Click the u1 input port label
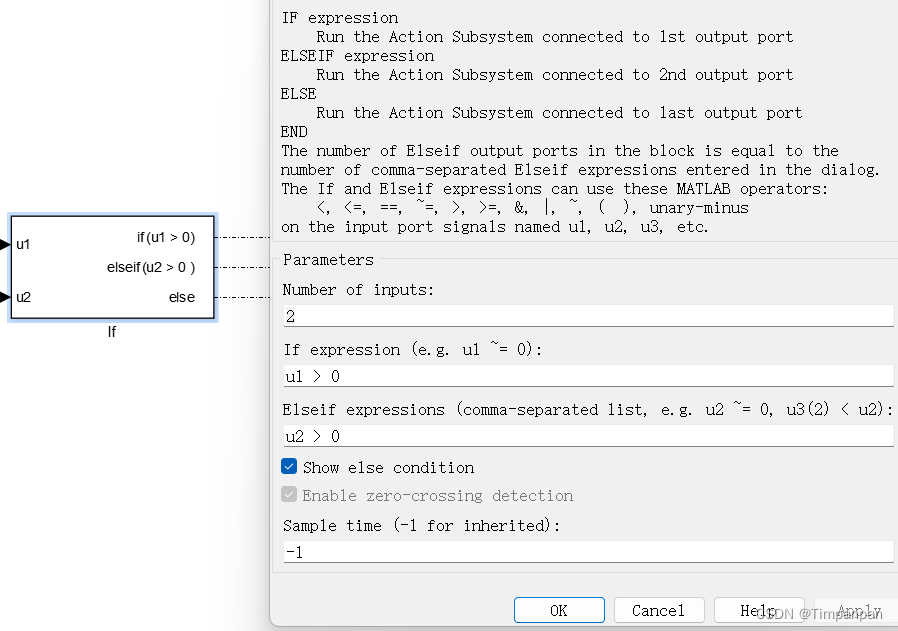 [x=23, y=243]
